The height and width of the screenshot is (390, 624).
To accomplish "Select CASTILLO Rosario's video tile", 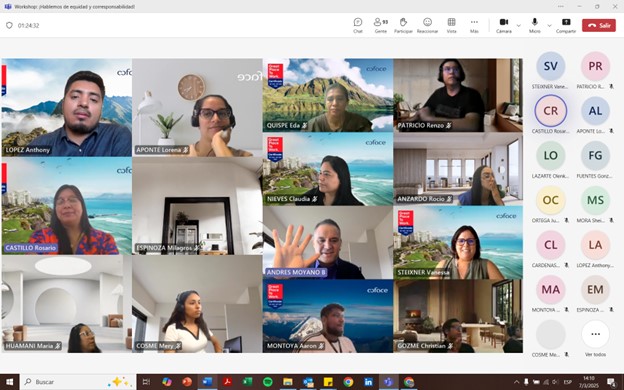I will (x=67, y=206).
